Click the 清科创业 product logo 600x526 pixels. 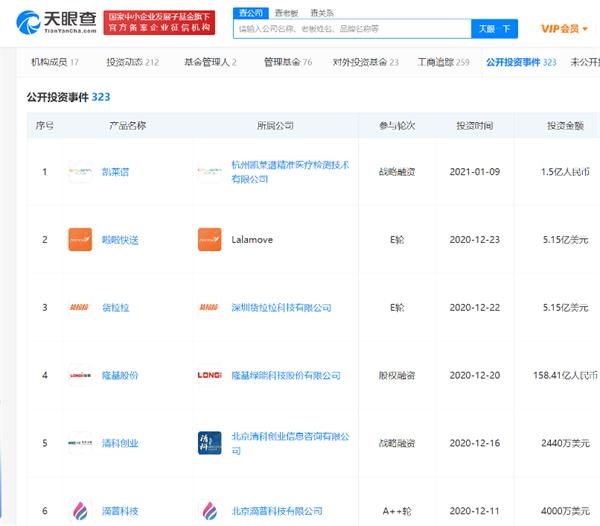(80, 443)
